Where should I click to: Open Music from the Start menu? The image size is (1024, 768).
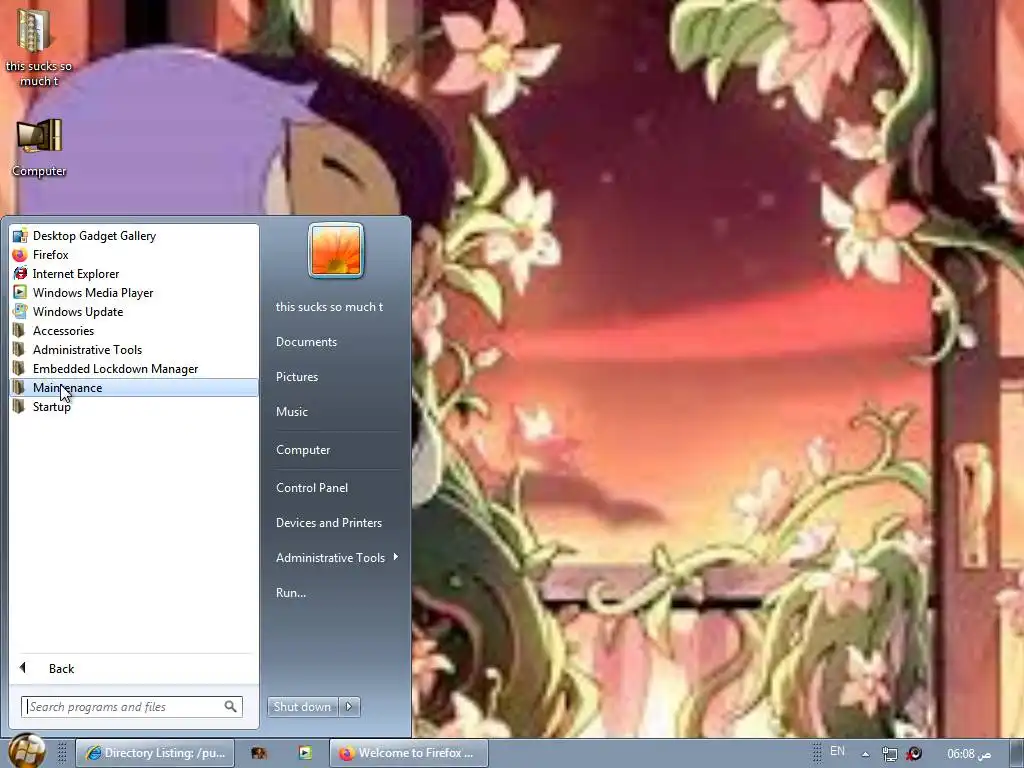click(x=292, y=412)
